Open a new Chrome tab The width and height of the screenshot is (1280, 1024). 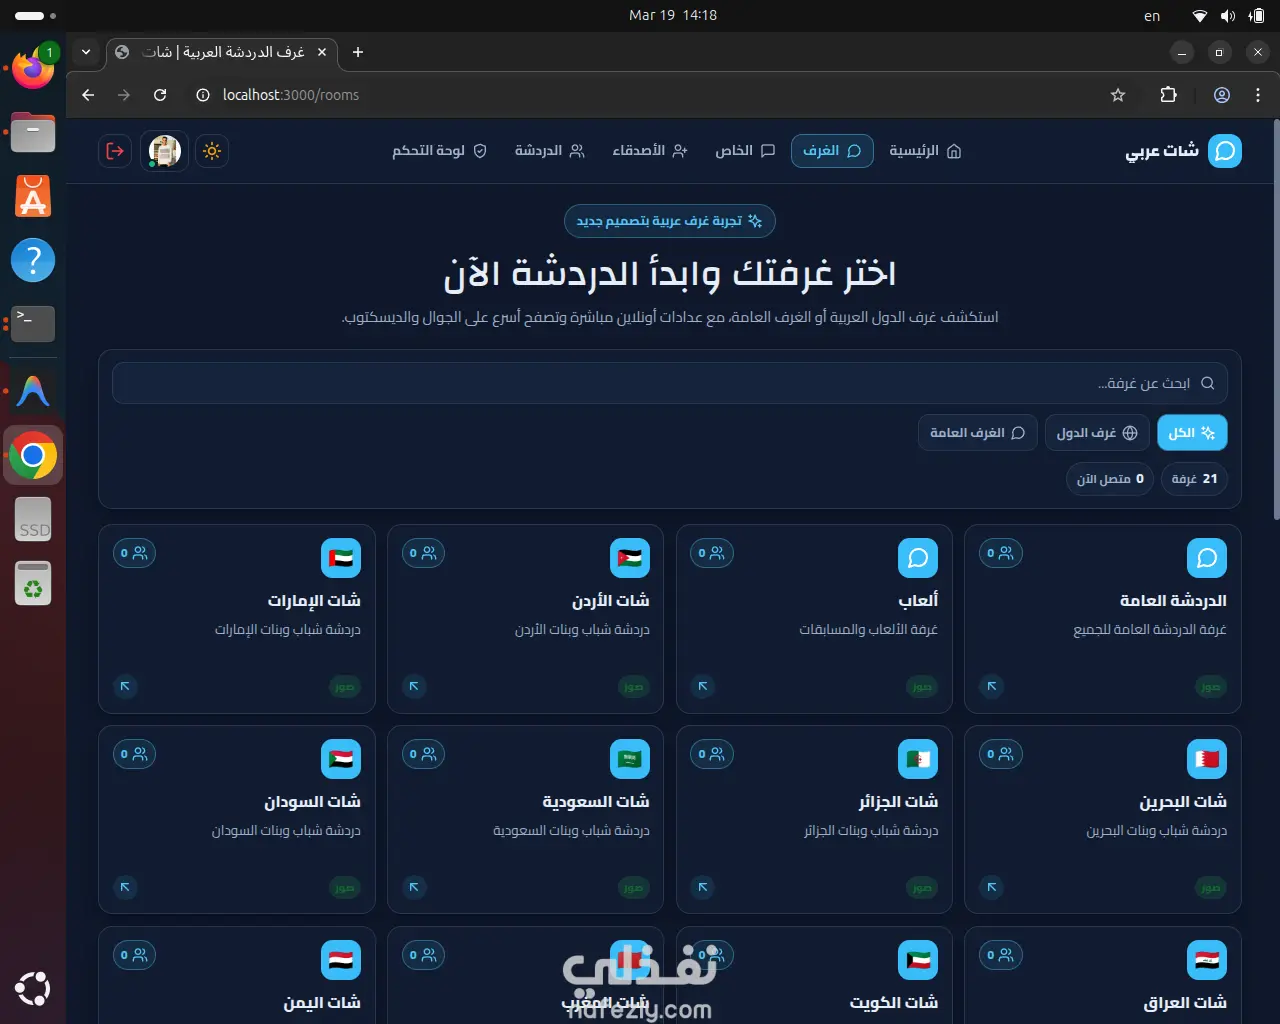(x=358, y=52)
